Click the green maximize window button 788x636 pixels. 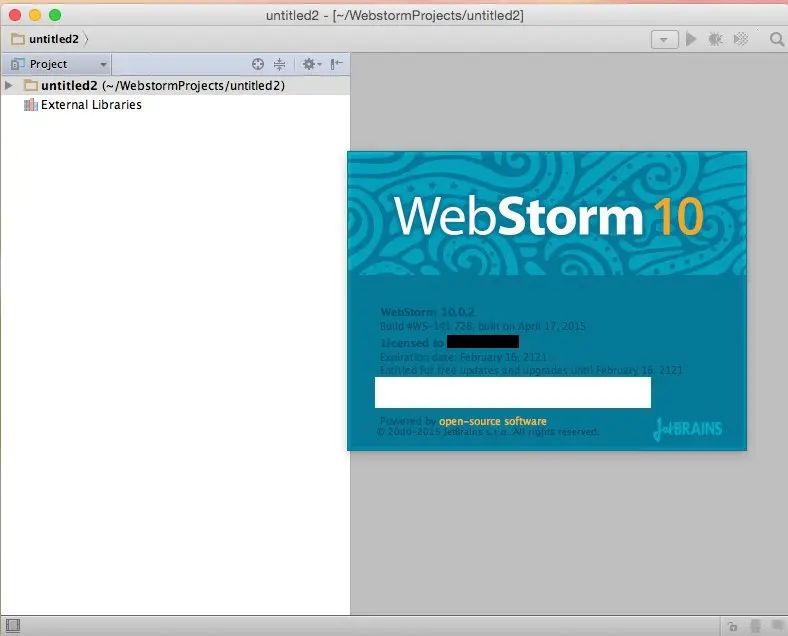click(55, 15)
